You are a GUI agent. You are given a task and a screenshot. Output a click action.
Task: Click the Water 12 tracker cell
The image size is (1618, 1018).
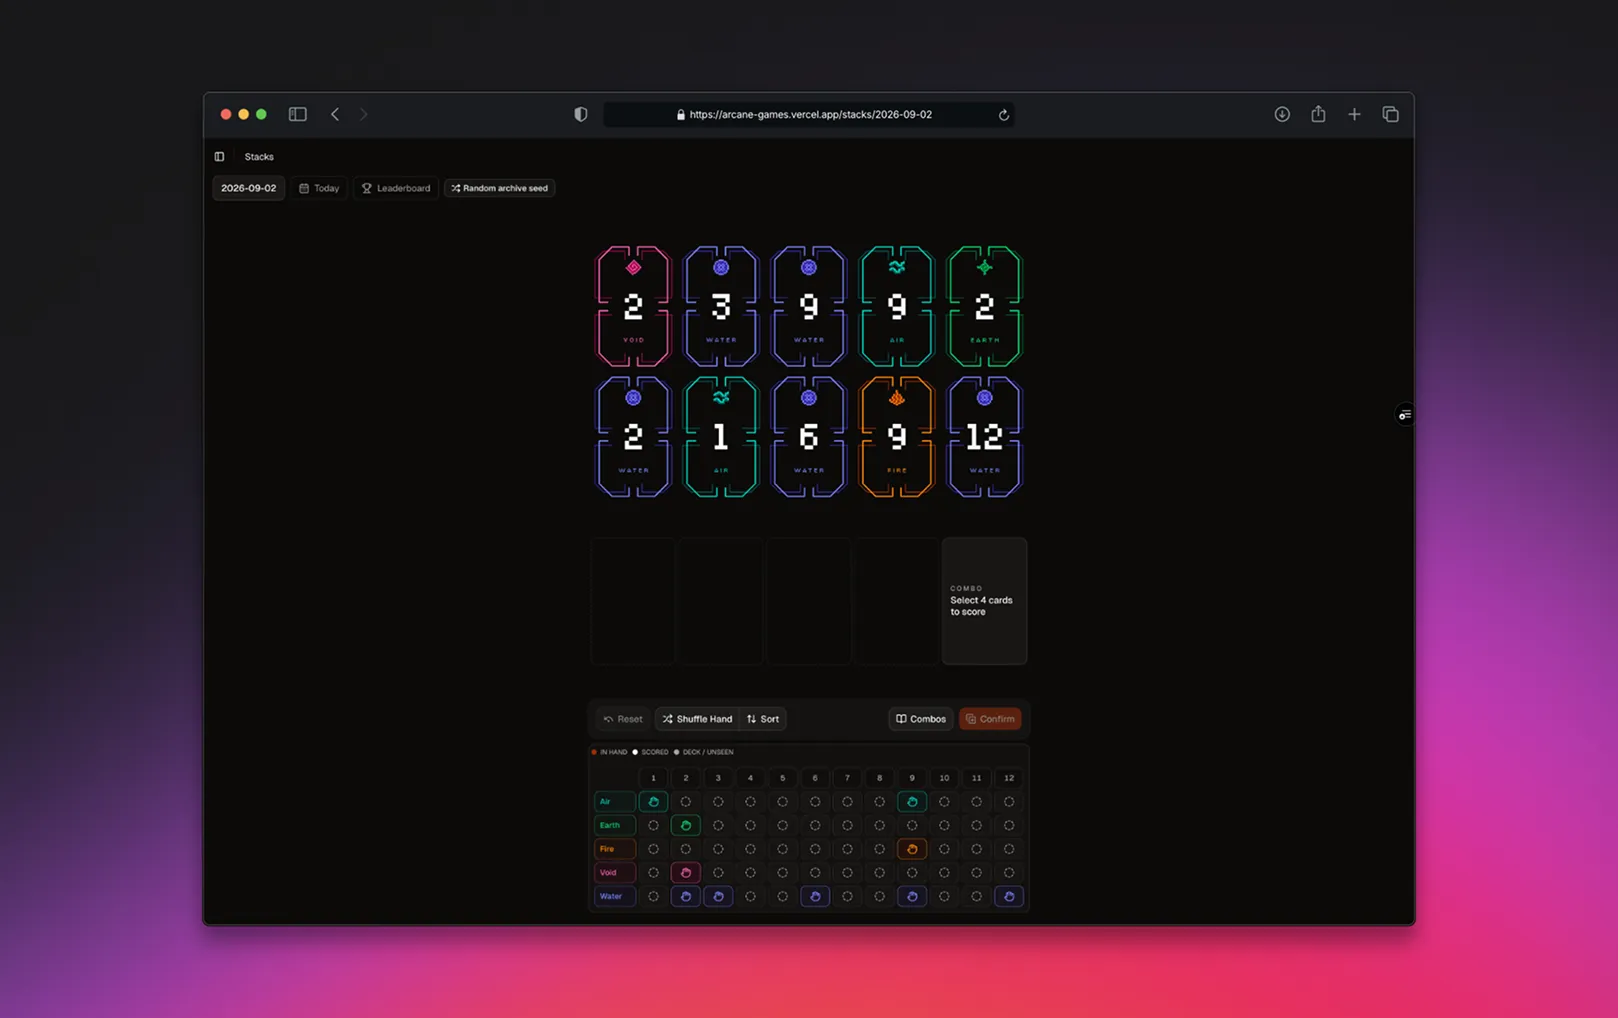click(x=1009, y=897)
